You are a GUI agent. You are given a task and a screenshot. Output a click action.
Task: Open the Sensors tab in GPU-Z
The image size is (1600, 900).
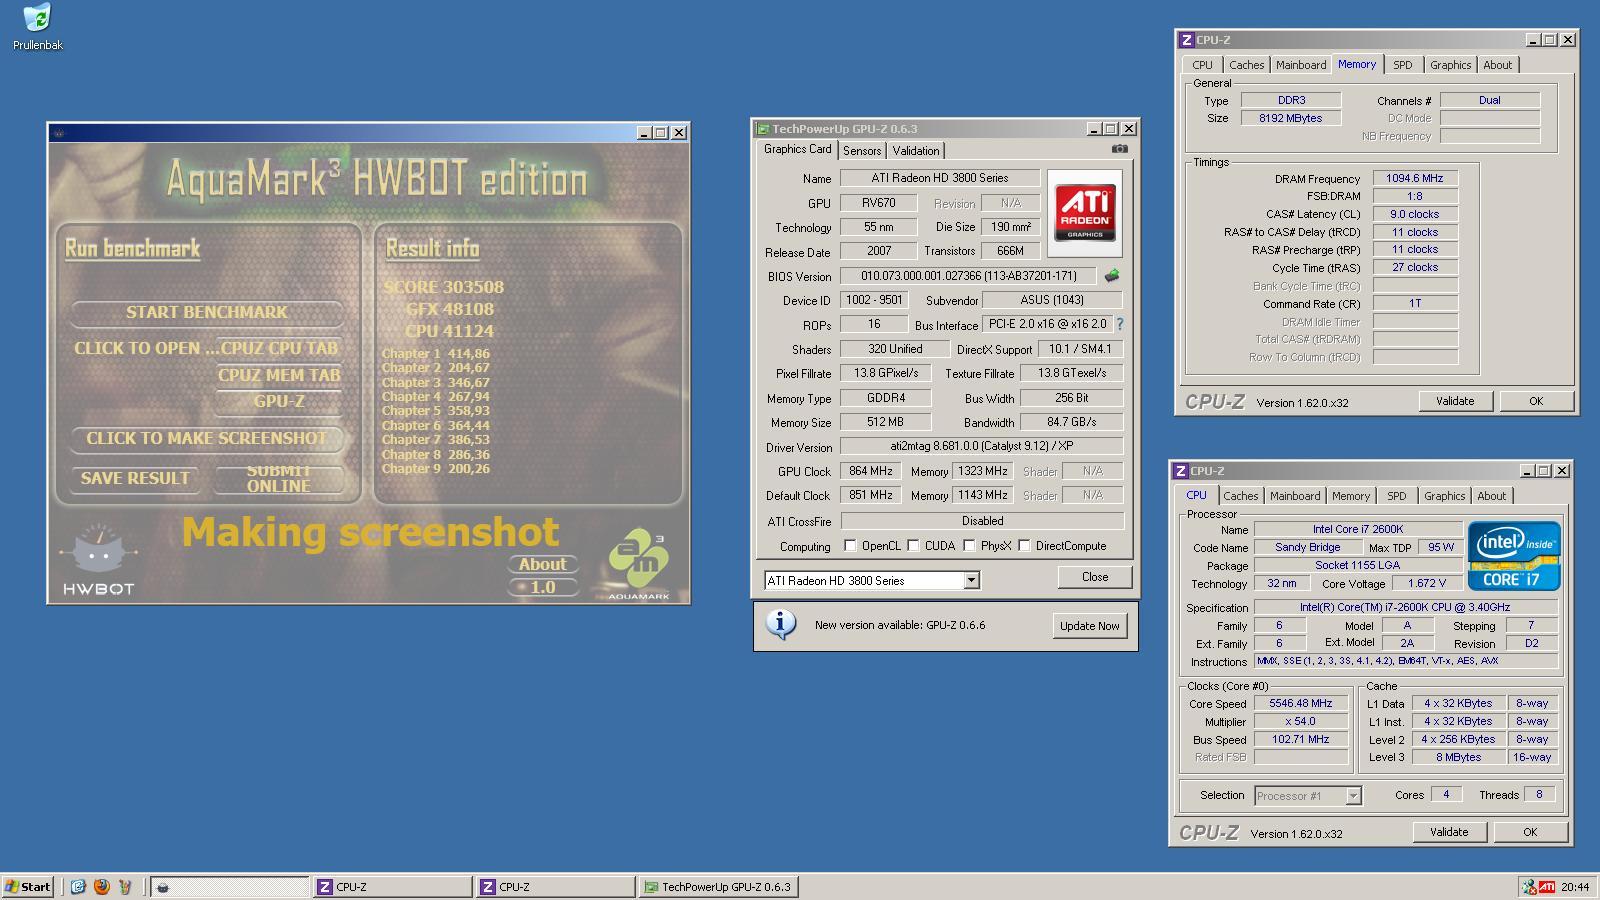[x=862, y=151]
